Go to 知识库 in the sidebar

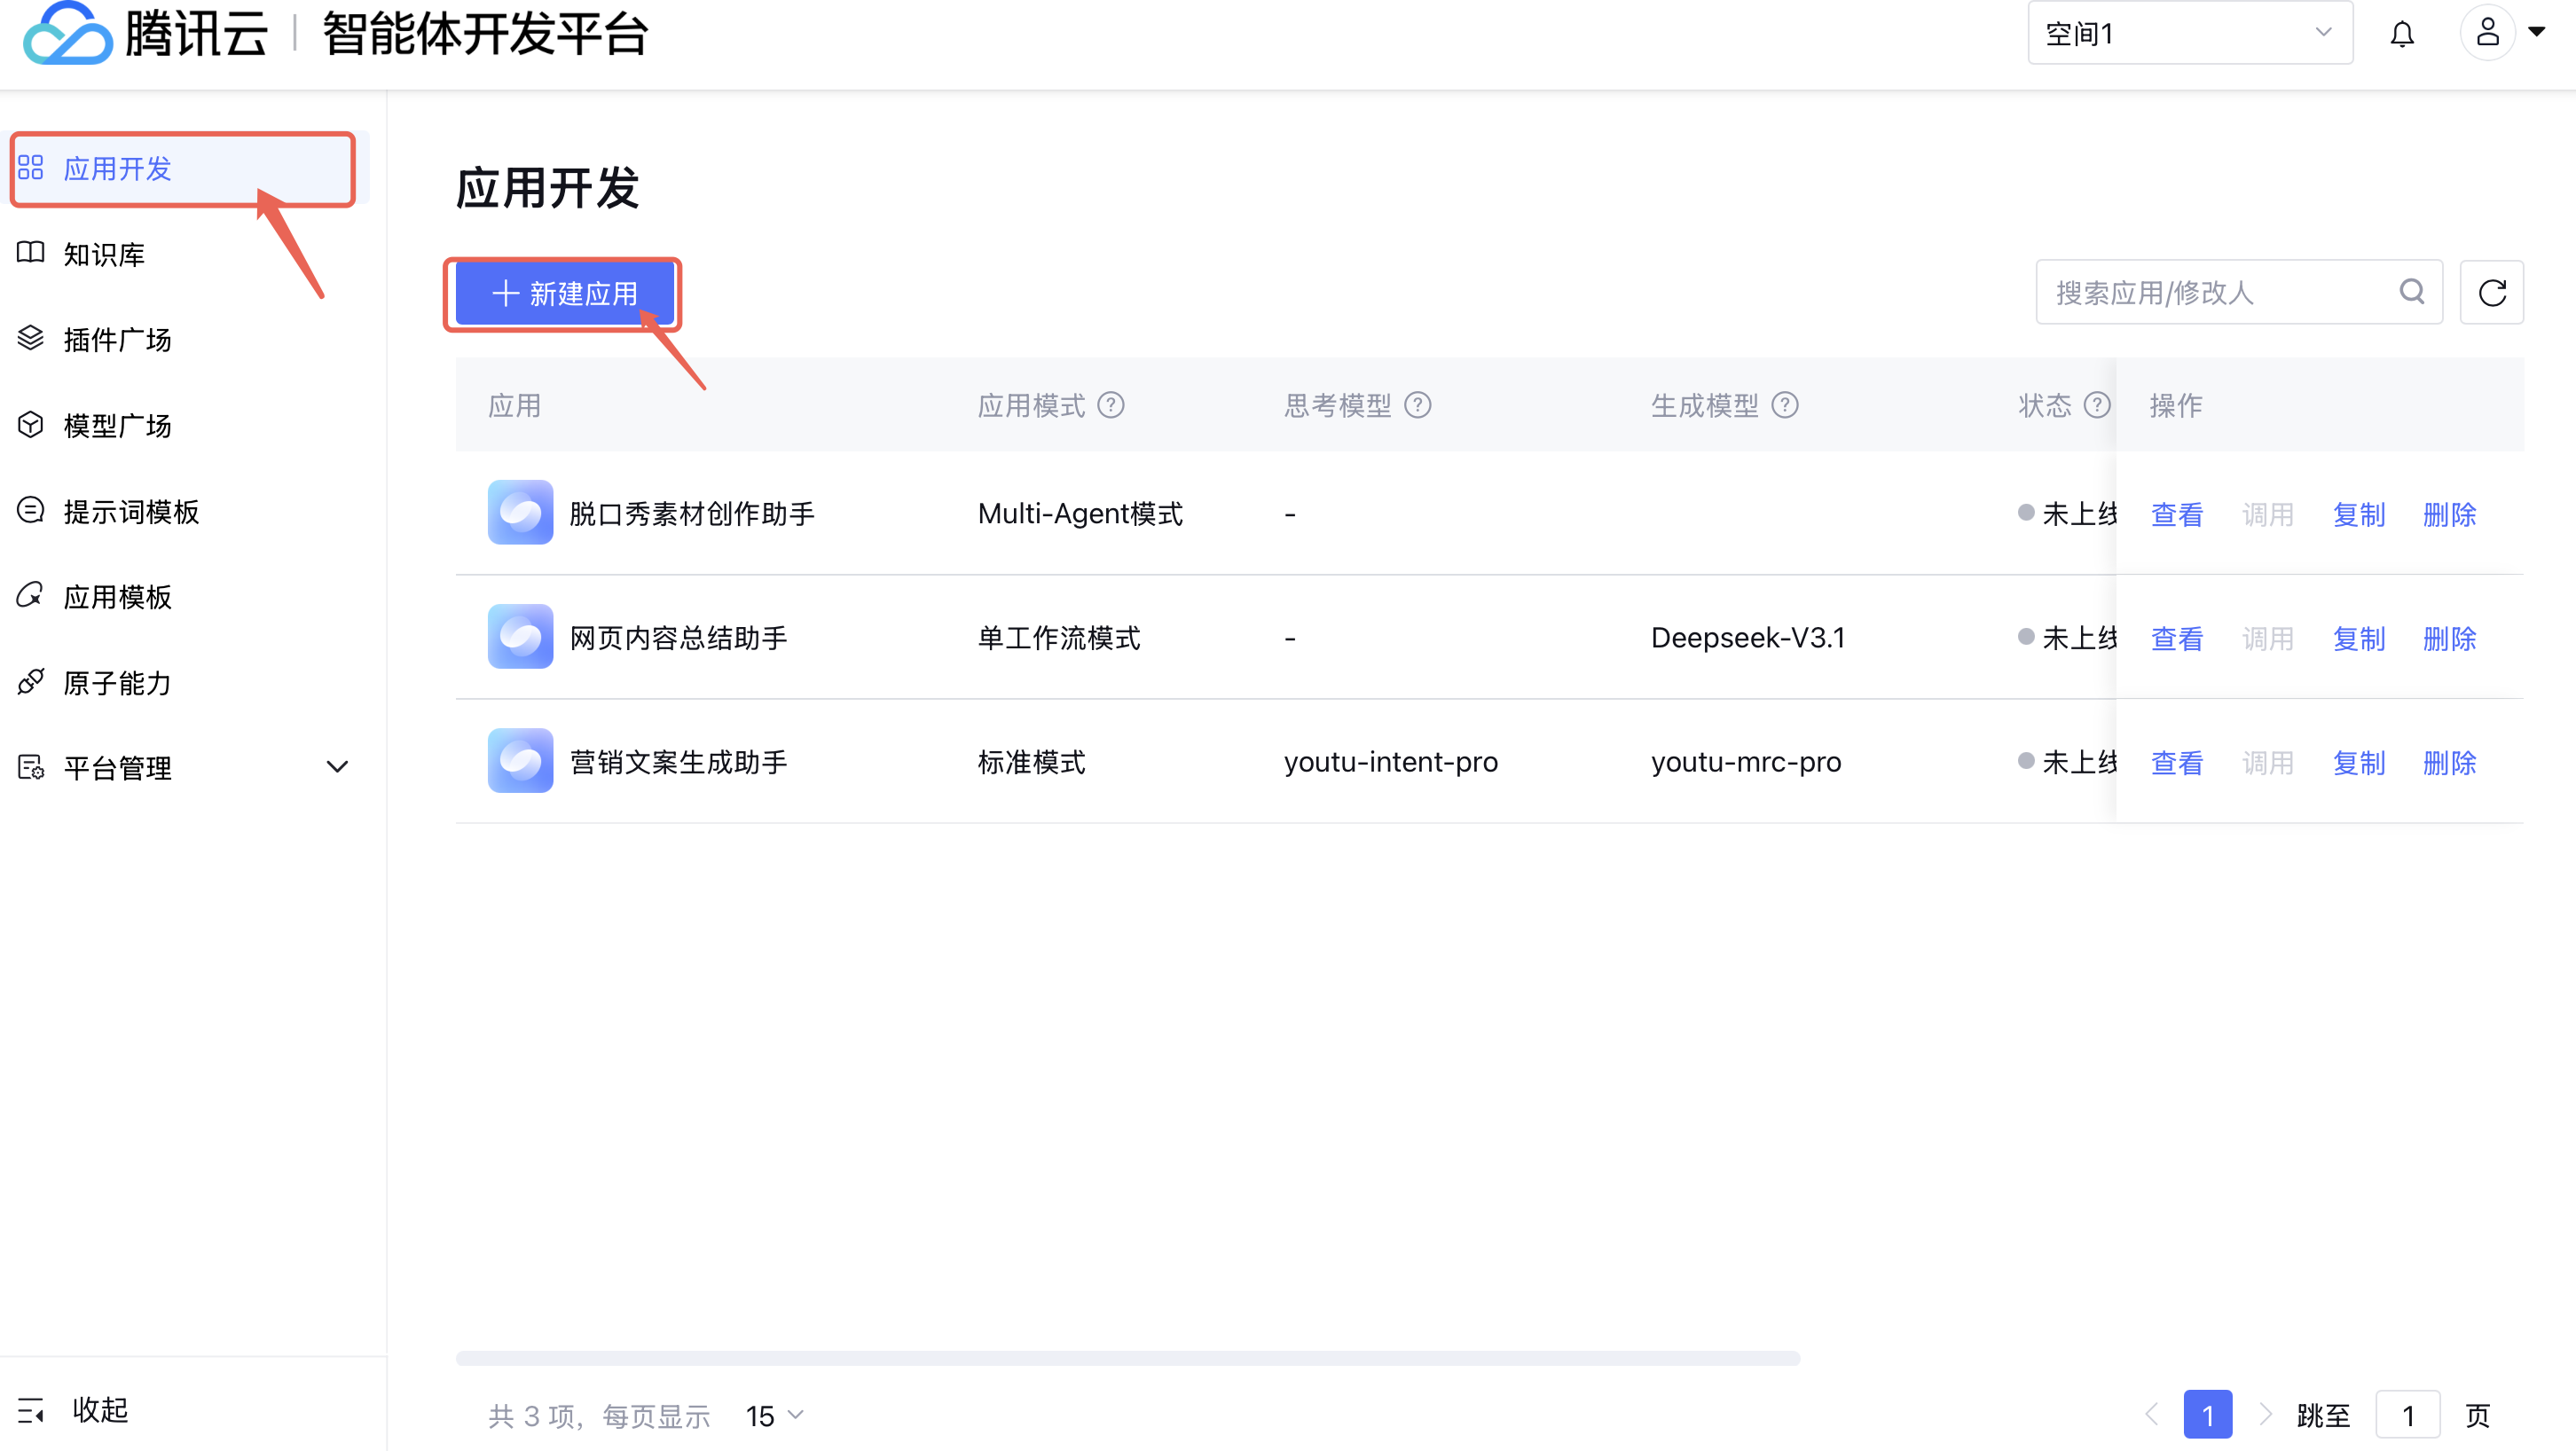click(x=104, y=254)
